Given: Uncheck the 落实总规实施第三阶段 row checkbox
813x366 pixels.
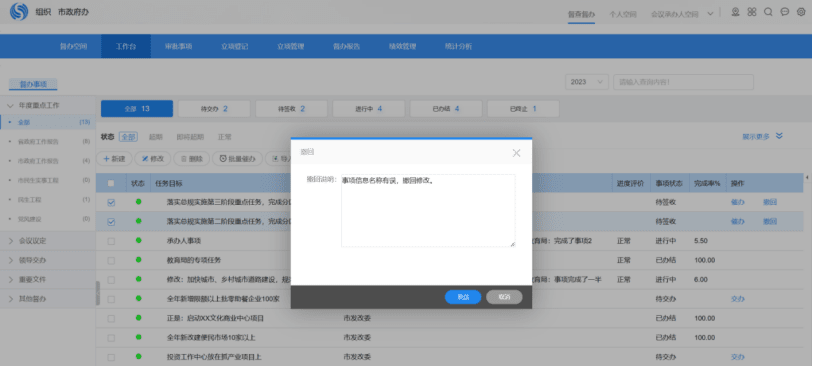Looking at the screenshot, I should 111,202.
